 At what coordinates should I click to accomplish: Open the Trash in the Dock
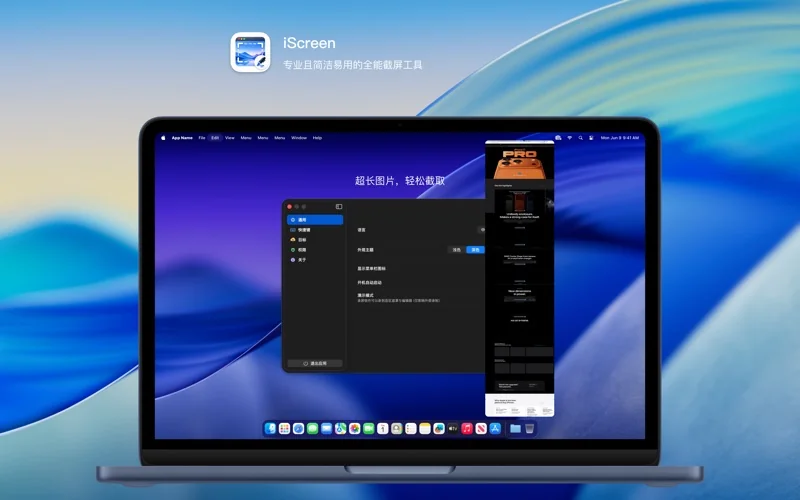click(530, 429)
